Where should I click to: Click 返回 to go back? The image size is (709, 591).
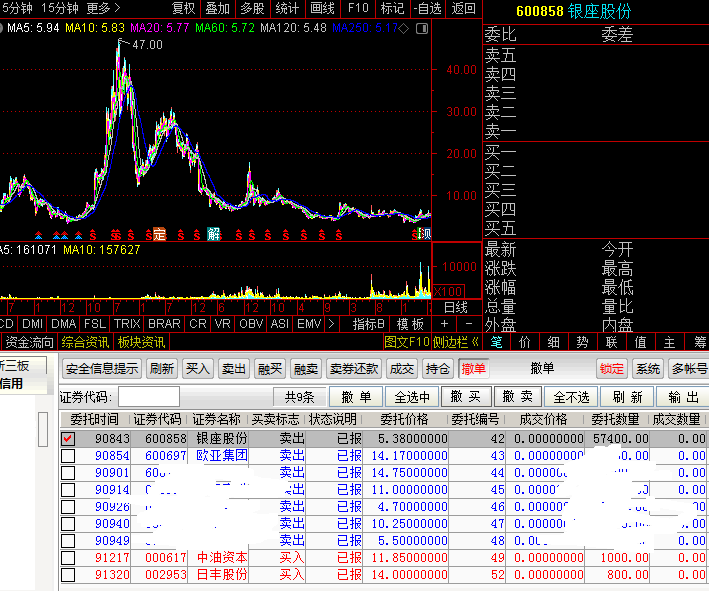(463, 8)
